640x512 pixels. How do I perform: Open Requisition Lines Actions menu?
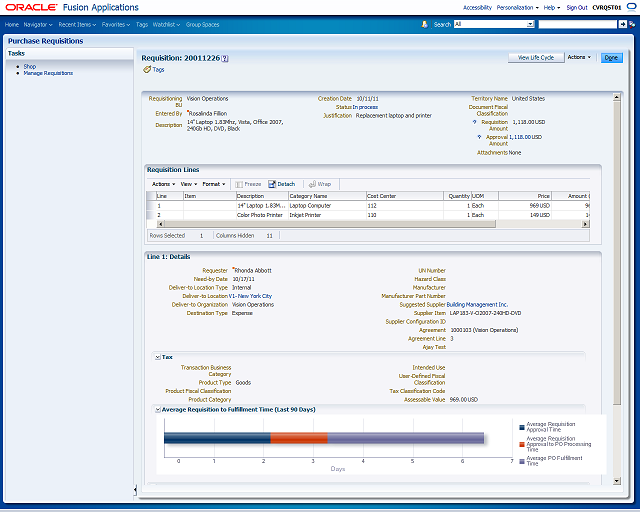163,185
